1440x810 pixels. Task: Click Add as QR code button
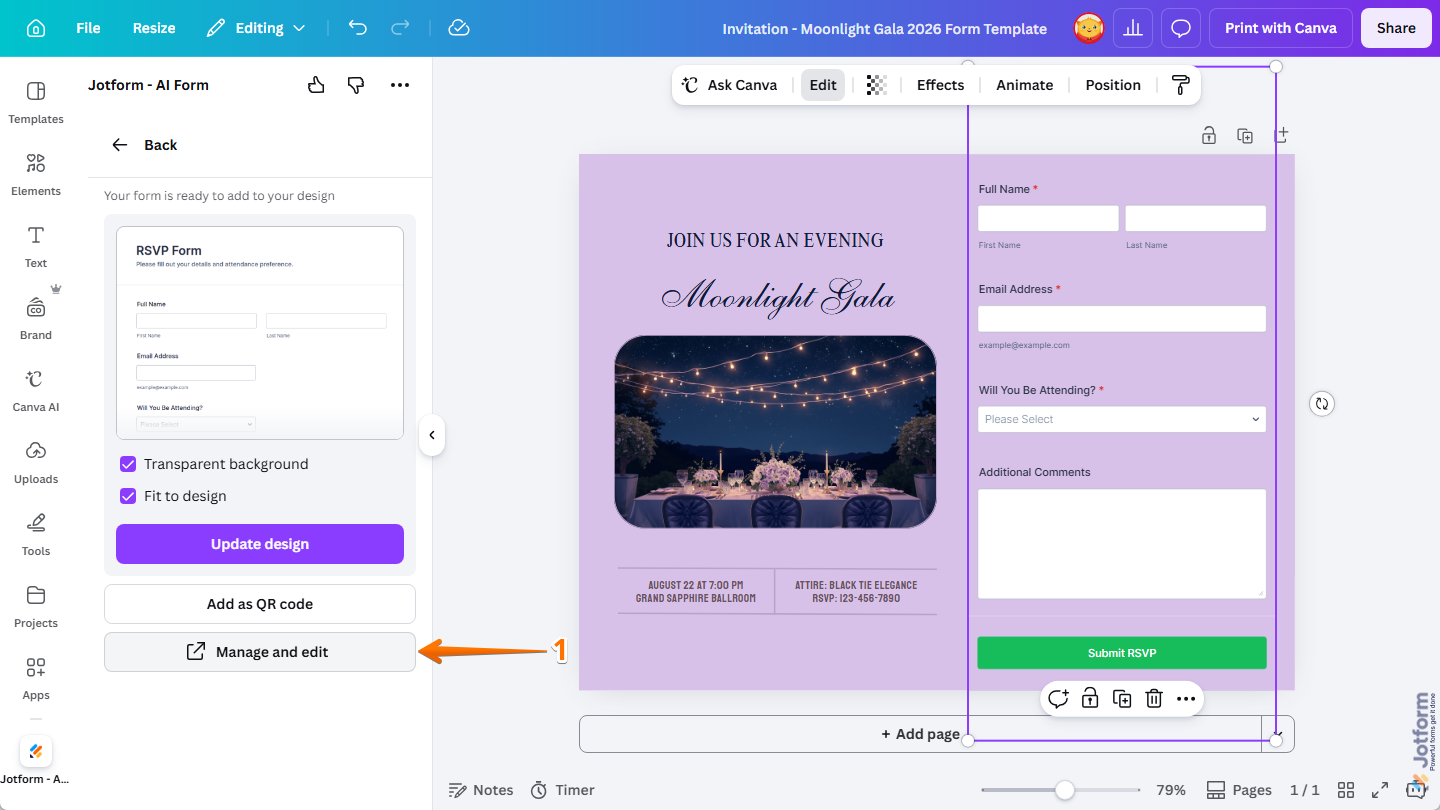(260, 604)
